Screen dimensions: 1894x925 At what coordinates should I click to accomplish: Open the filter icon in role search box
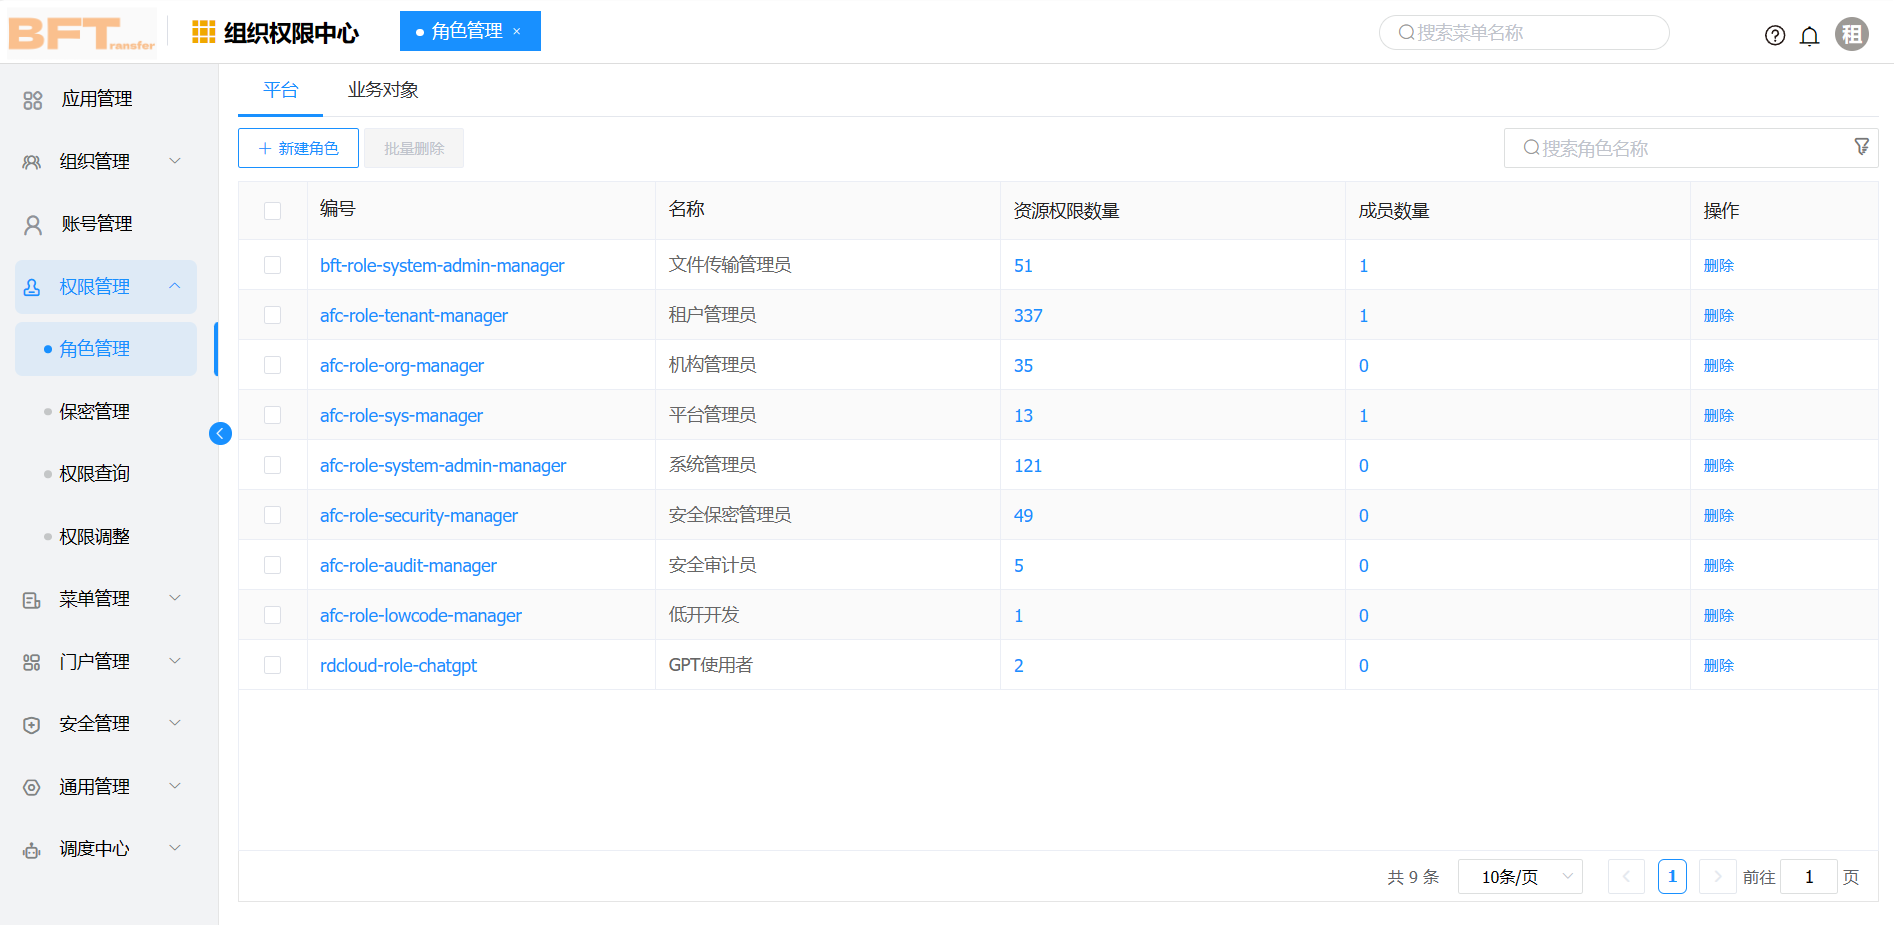[x=1861, y=147]
